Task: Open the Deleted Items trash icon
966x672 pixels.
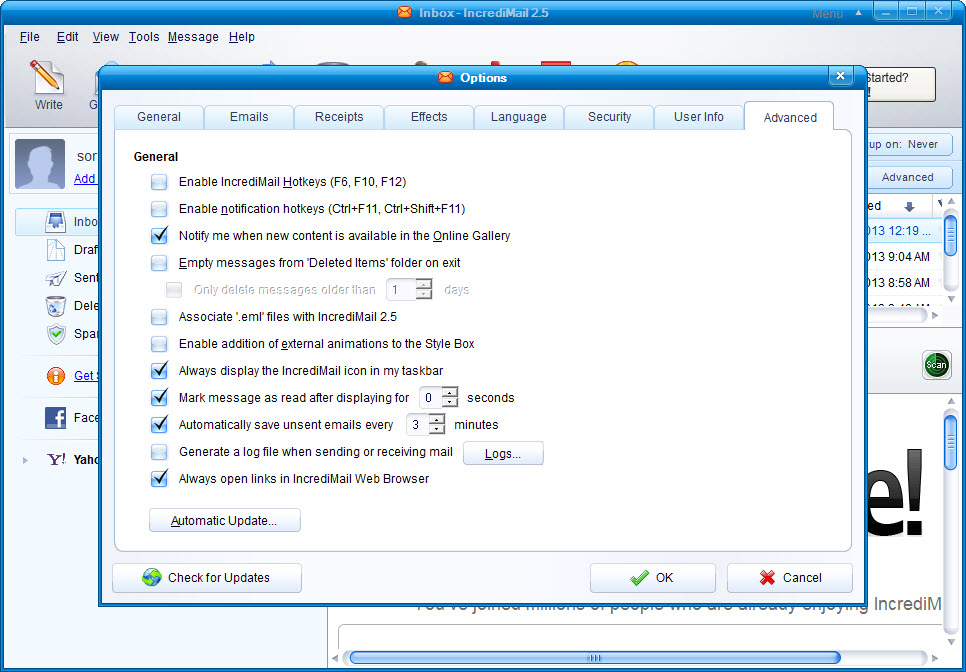Action: pyautogui.click(x=56, y=306)
